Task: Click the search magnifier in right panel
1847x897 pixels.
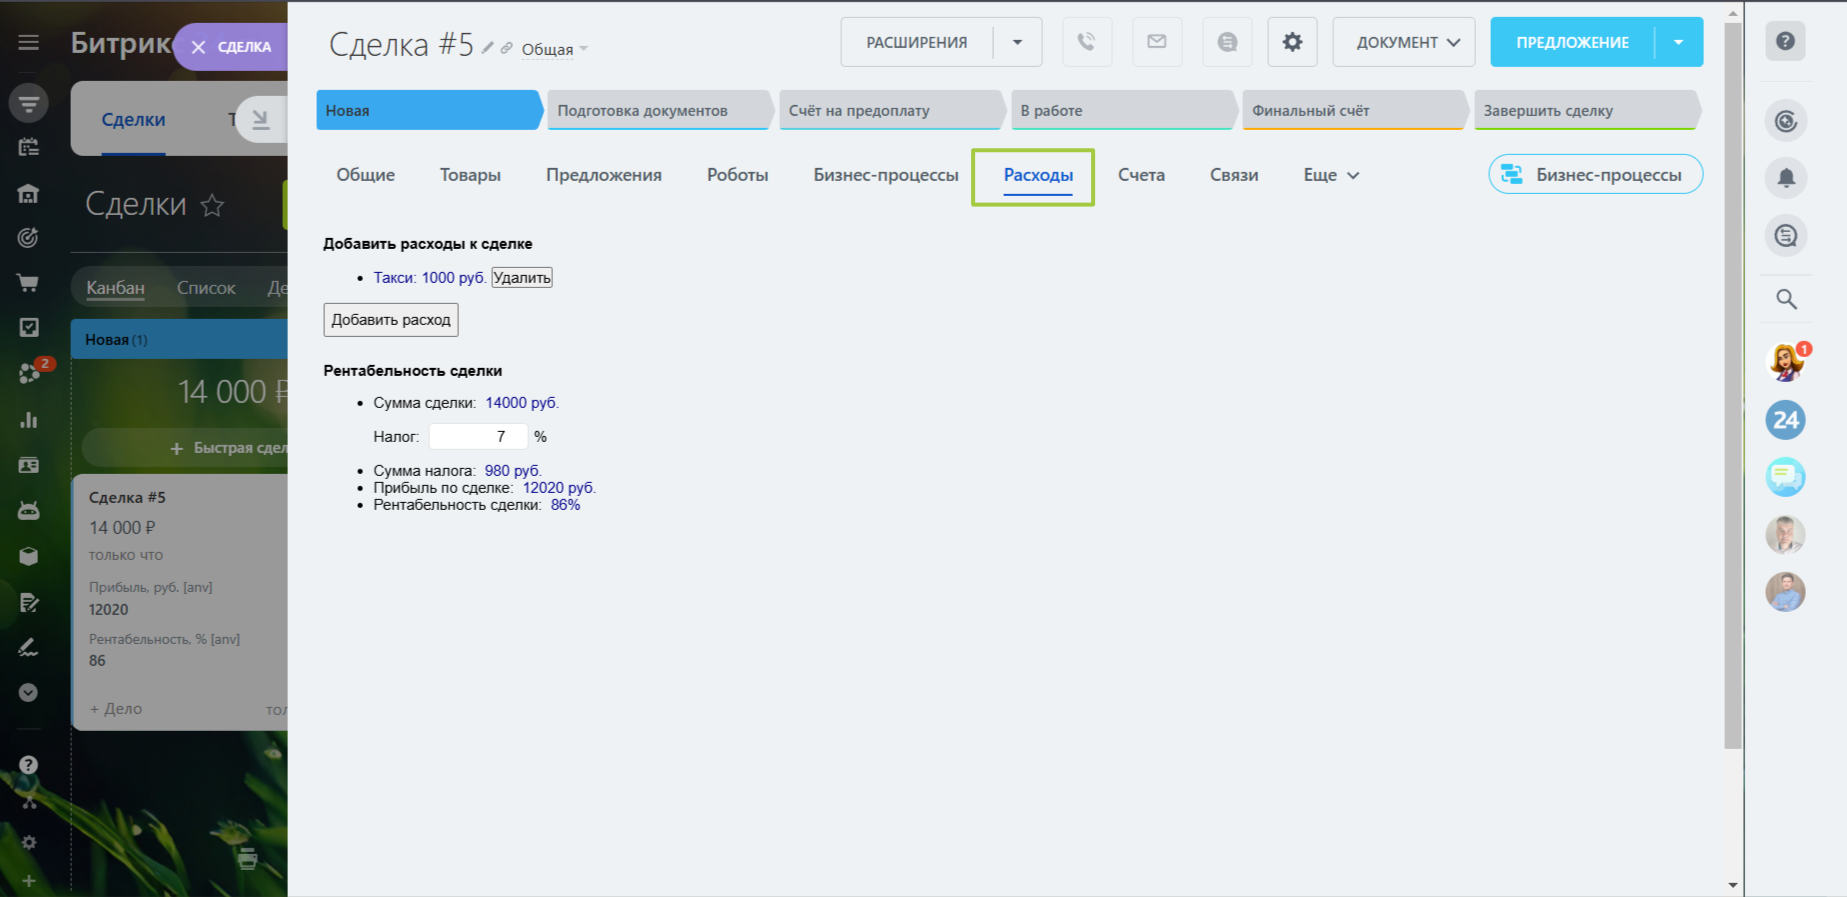Action: [x=1786, y=299]
